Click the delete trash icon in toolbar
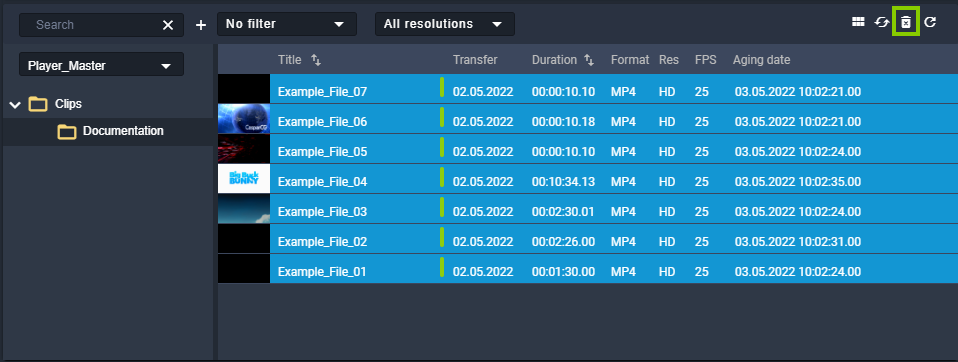 pyautogui.click(x=906, y=23)
